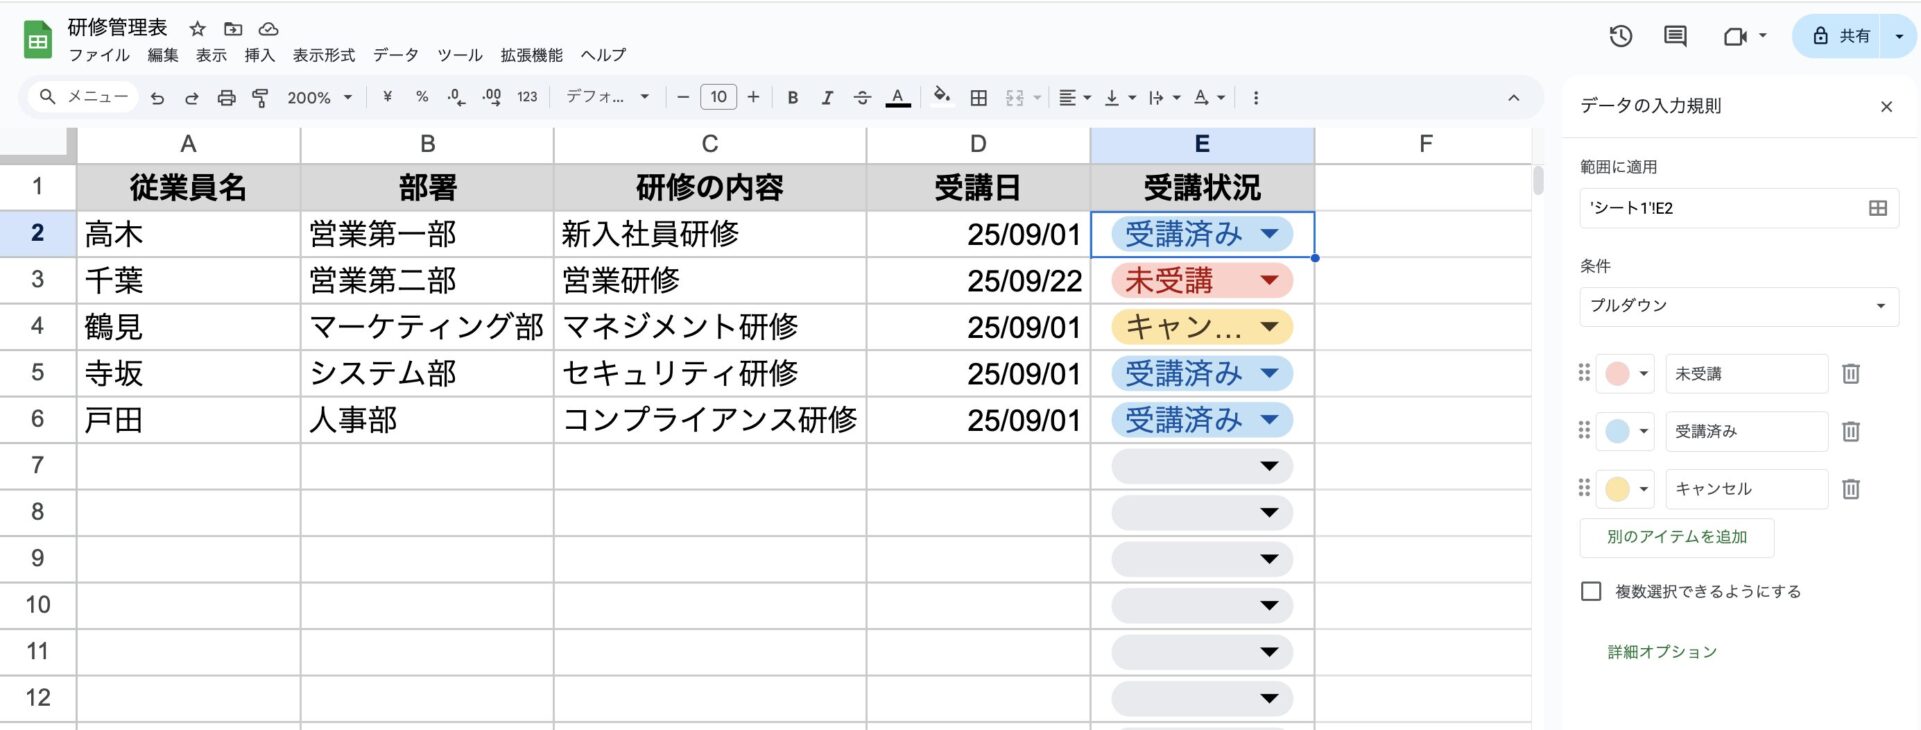Image resolution: width=1921 pixels, height=730 pixels.
Task: Delete the 未受講 dropdown item
Action: coord(1850,374)
